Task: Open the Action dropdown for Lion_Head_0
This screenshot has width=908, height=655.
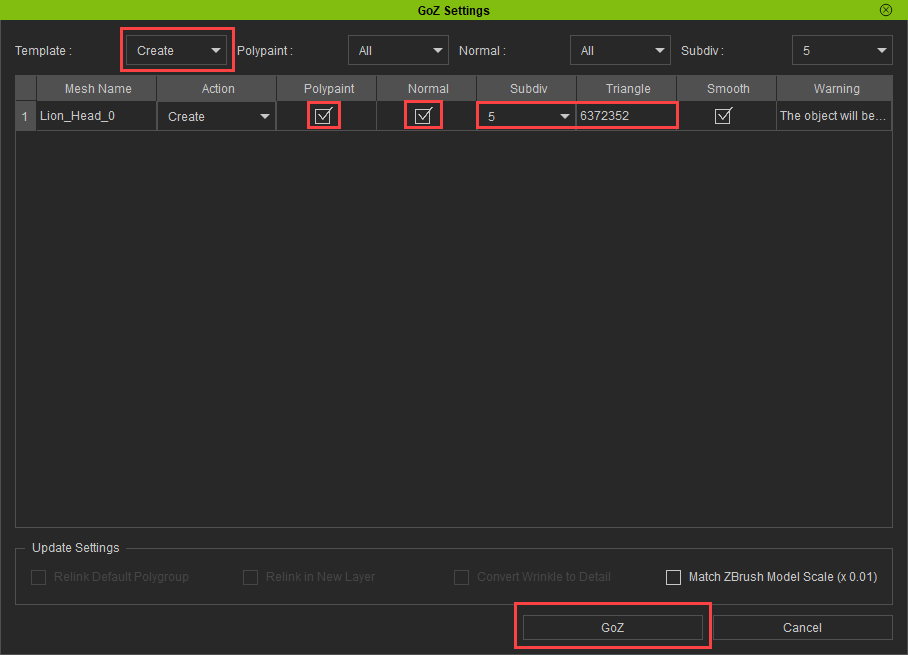Action: [217, 117]
